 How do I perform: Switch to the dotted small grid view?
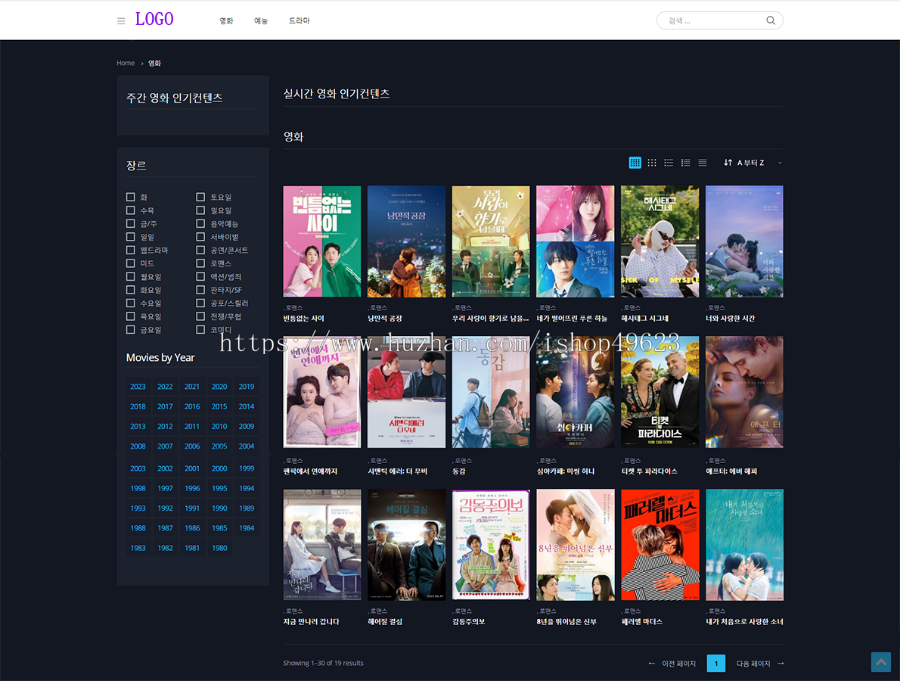[x=651, y=162]
